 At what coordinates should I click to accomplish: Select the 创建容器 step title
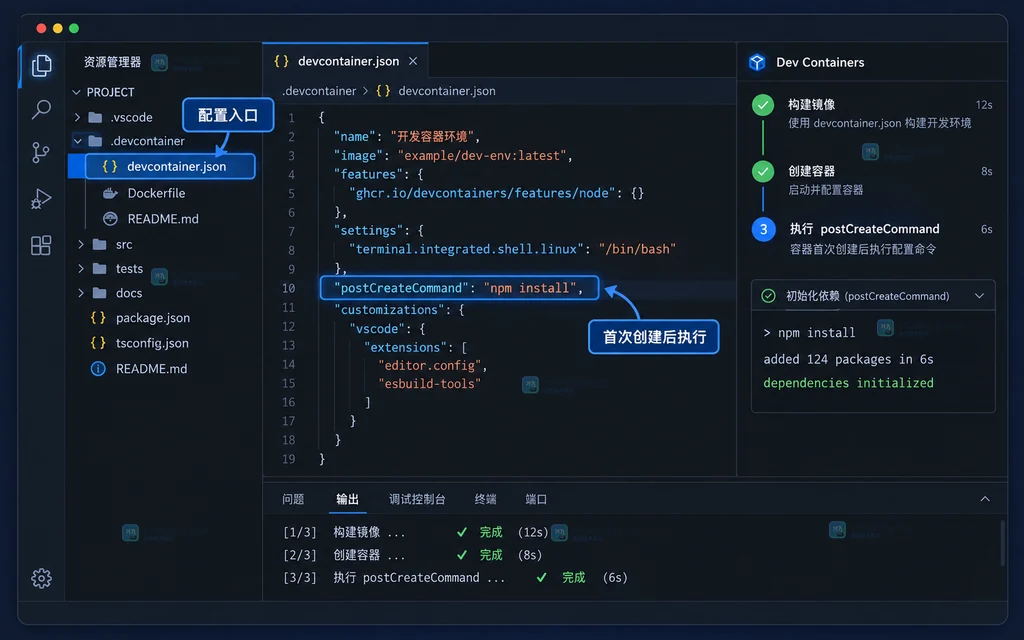click(x=811, y=171)
